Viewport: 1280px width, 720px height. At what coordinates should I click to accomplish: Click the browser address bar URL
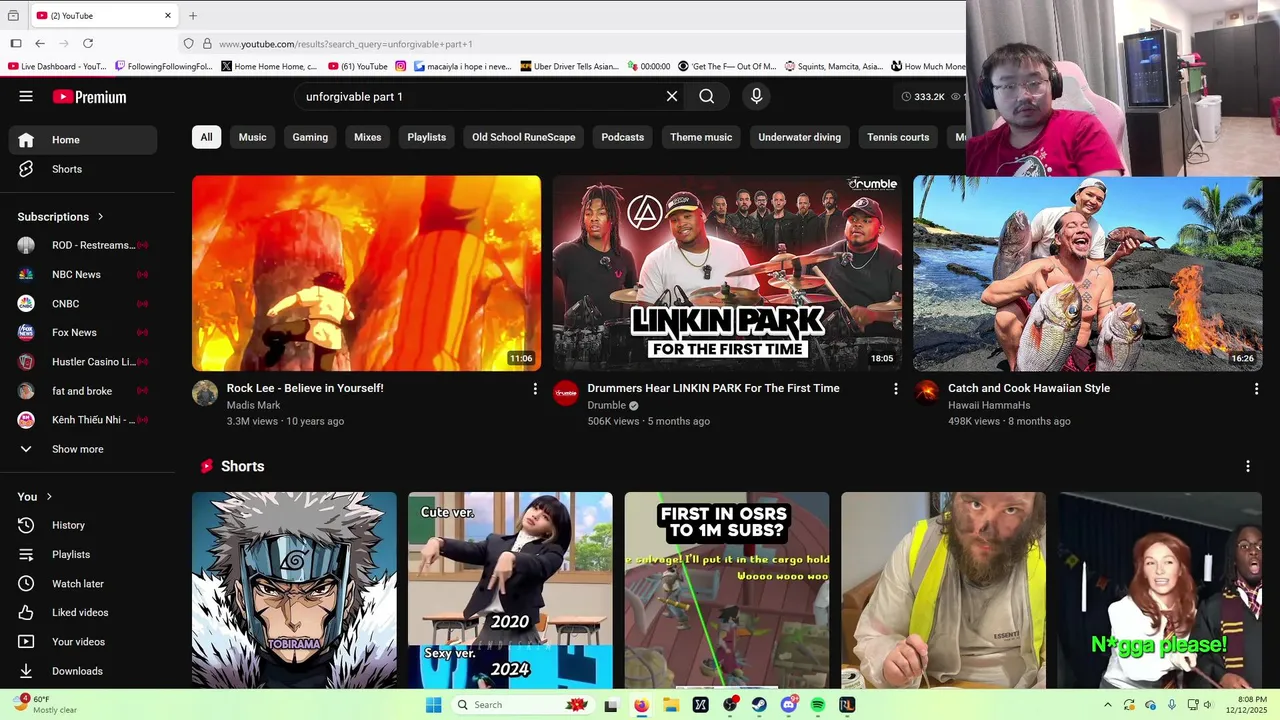tap(346, 44)
